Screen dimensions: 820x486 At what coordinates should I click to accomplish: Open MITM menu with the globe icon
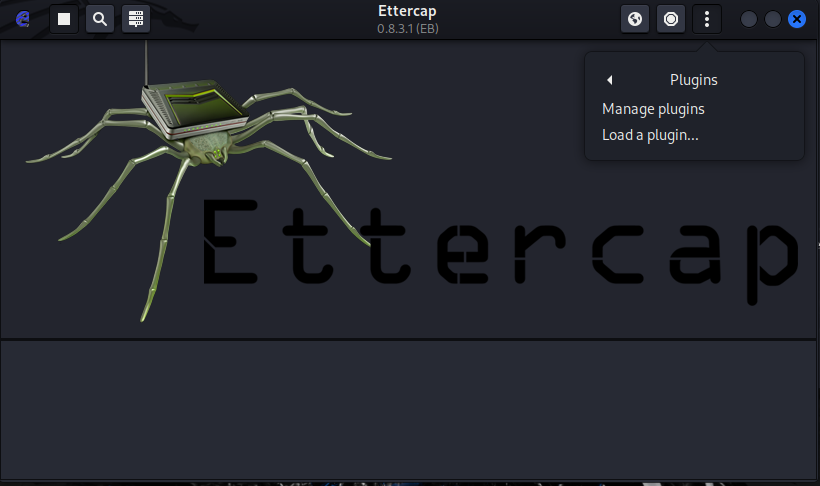coord(635,19)
